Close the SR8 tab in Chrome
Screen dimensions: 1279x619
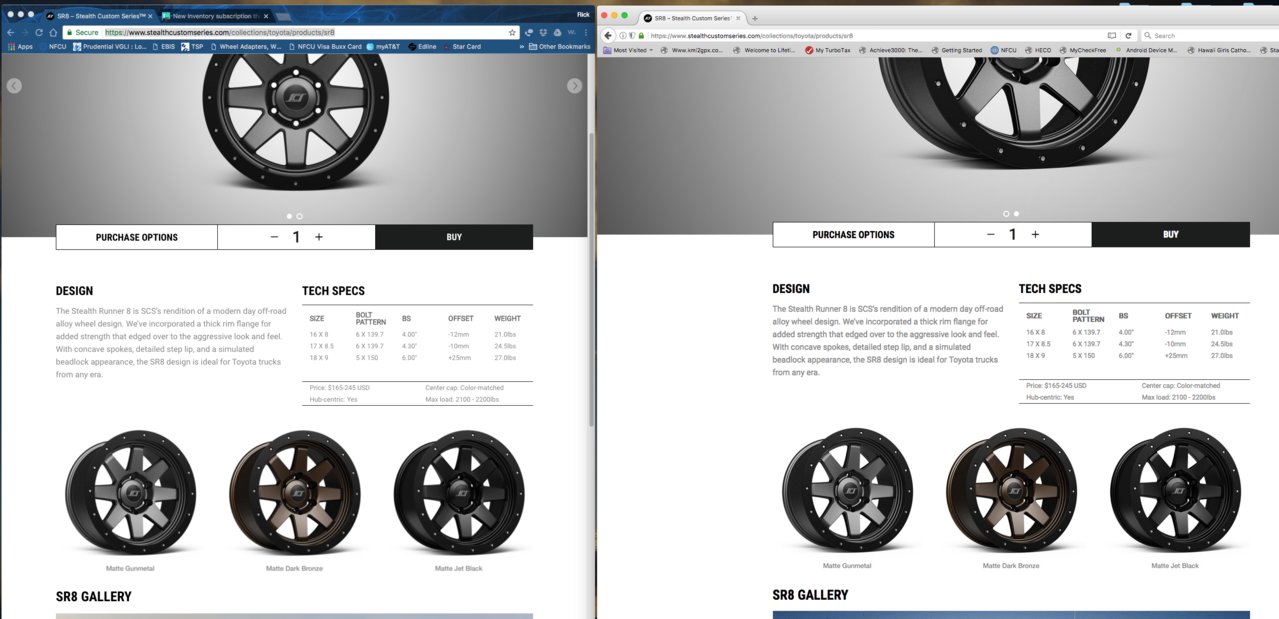coord(151,16)
